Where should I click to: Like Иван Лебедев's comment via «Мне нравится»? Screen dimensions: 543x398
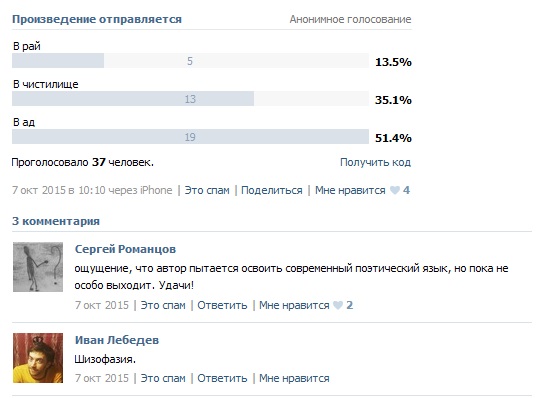[294, 378]
